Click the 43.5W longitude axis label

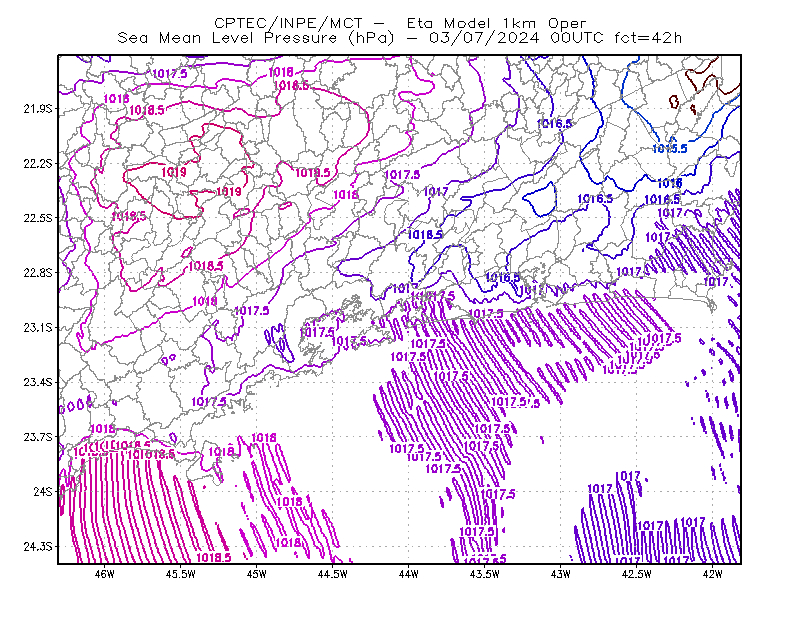pyautogui.click(x=485, y=574)
